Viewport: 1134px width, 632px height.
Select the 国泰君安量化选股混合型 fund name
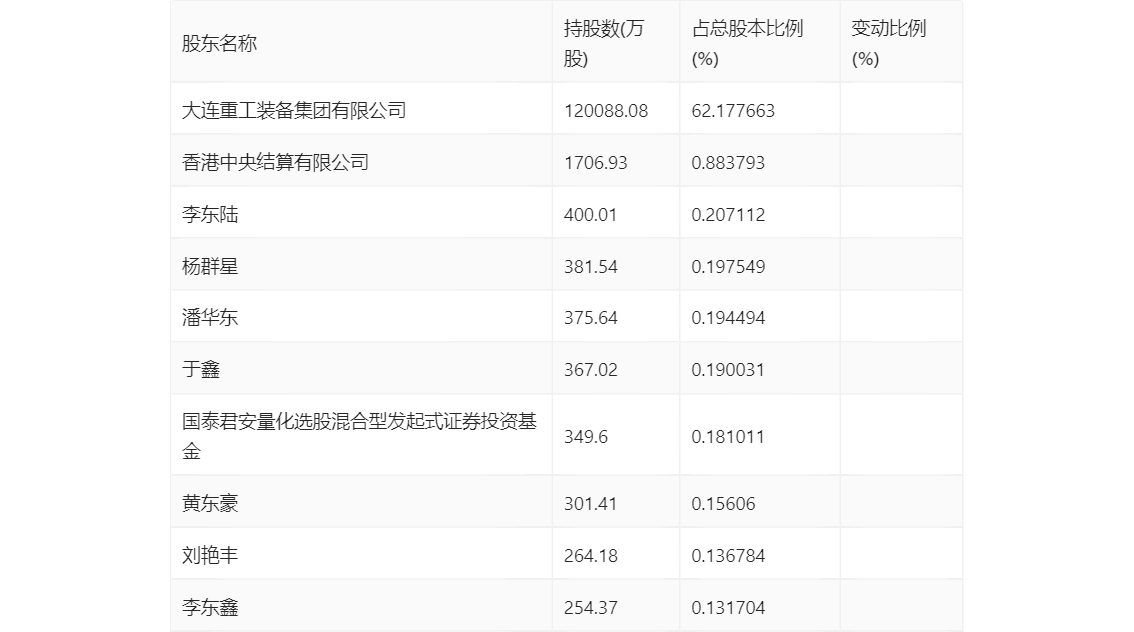click(359, 437)
